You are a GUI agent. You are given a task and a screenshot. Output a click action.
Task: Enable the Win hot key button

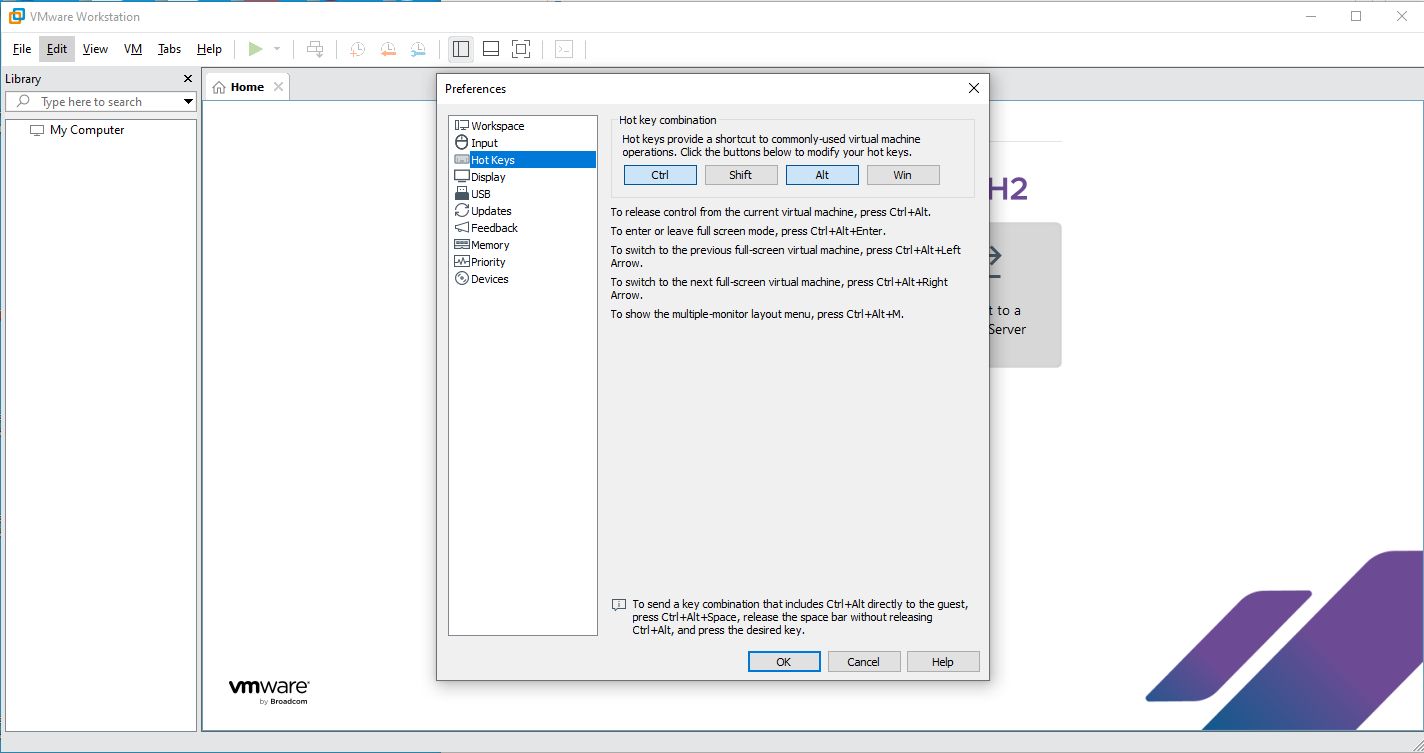[902, 175]
